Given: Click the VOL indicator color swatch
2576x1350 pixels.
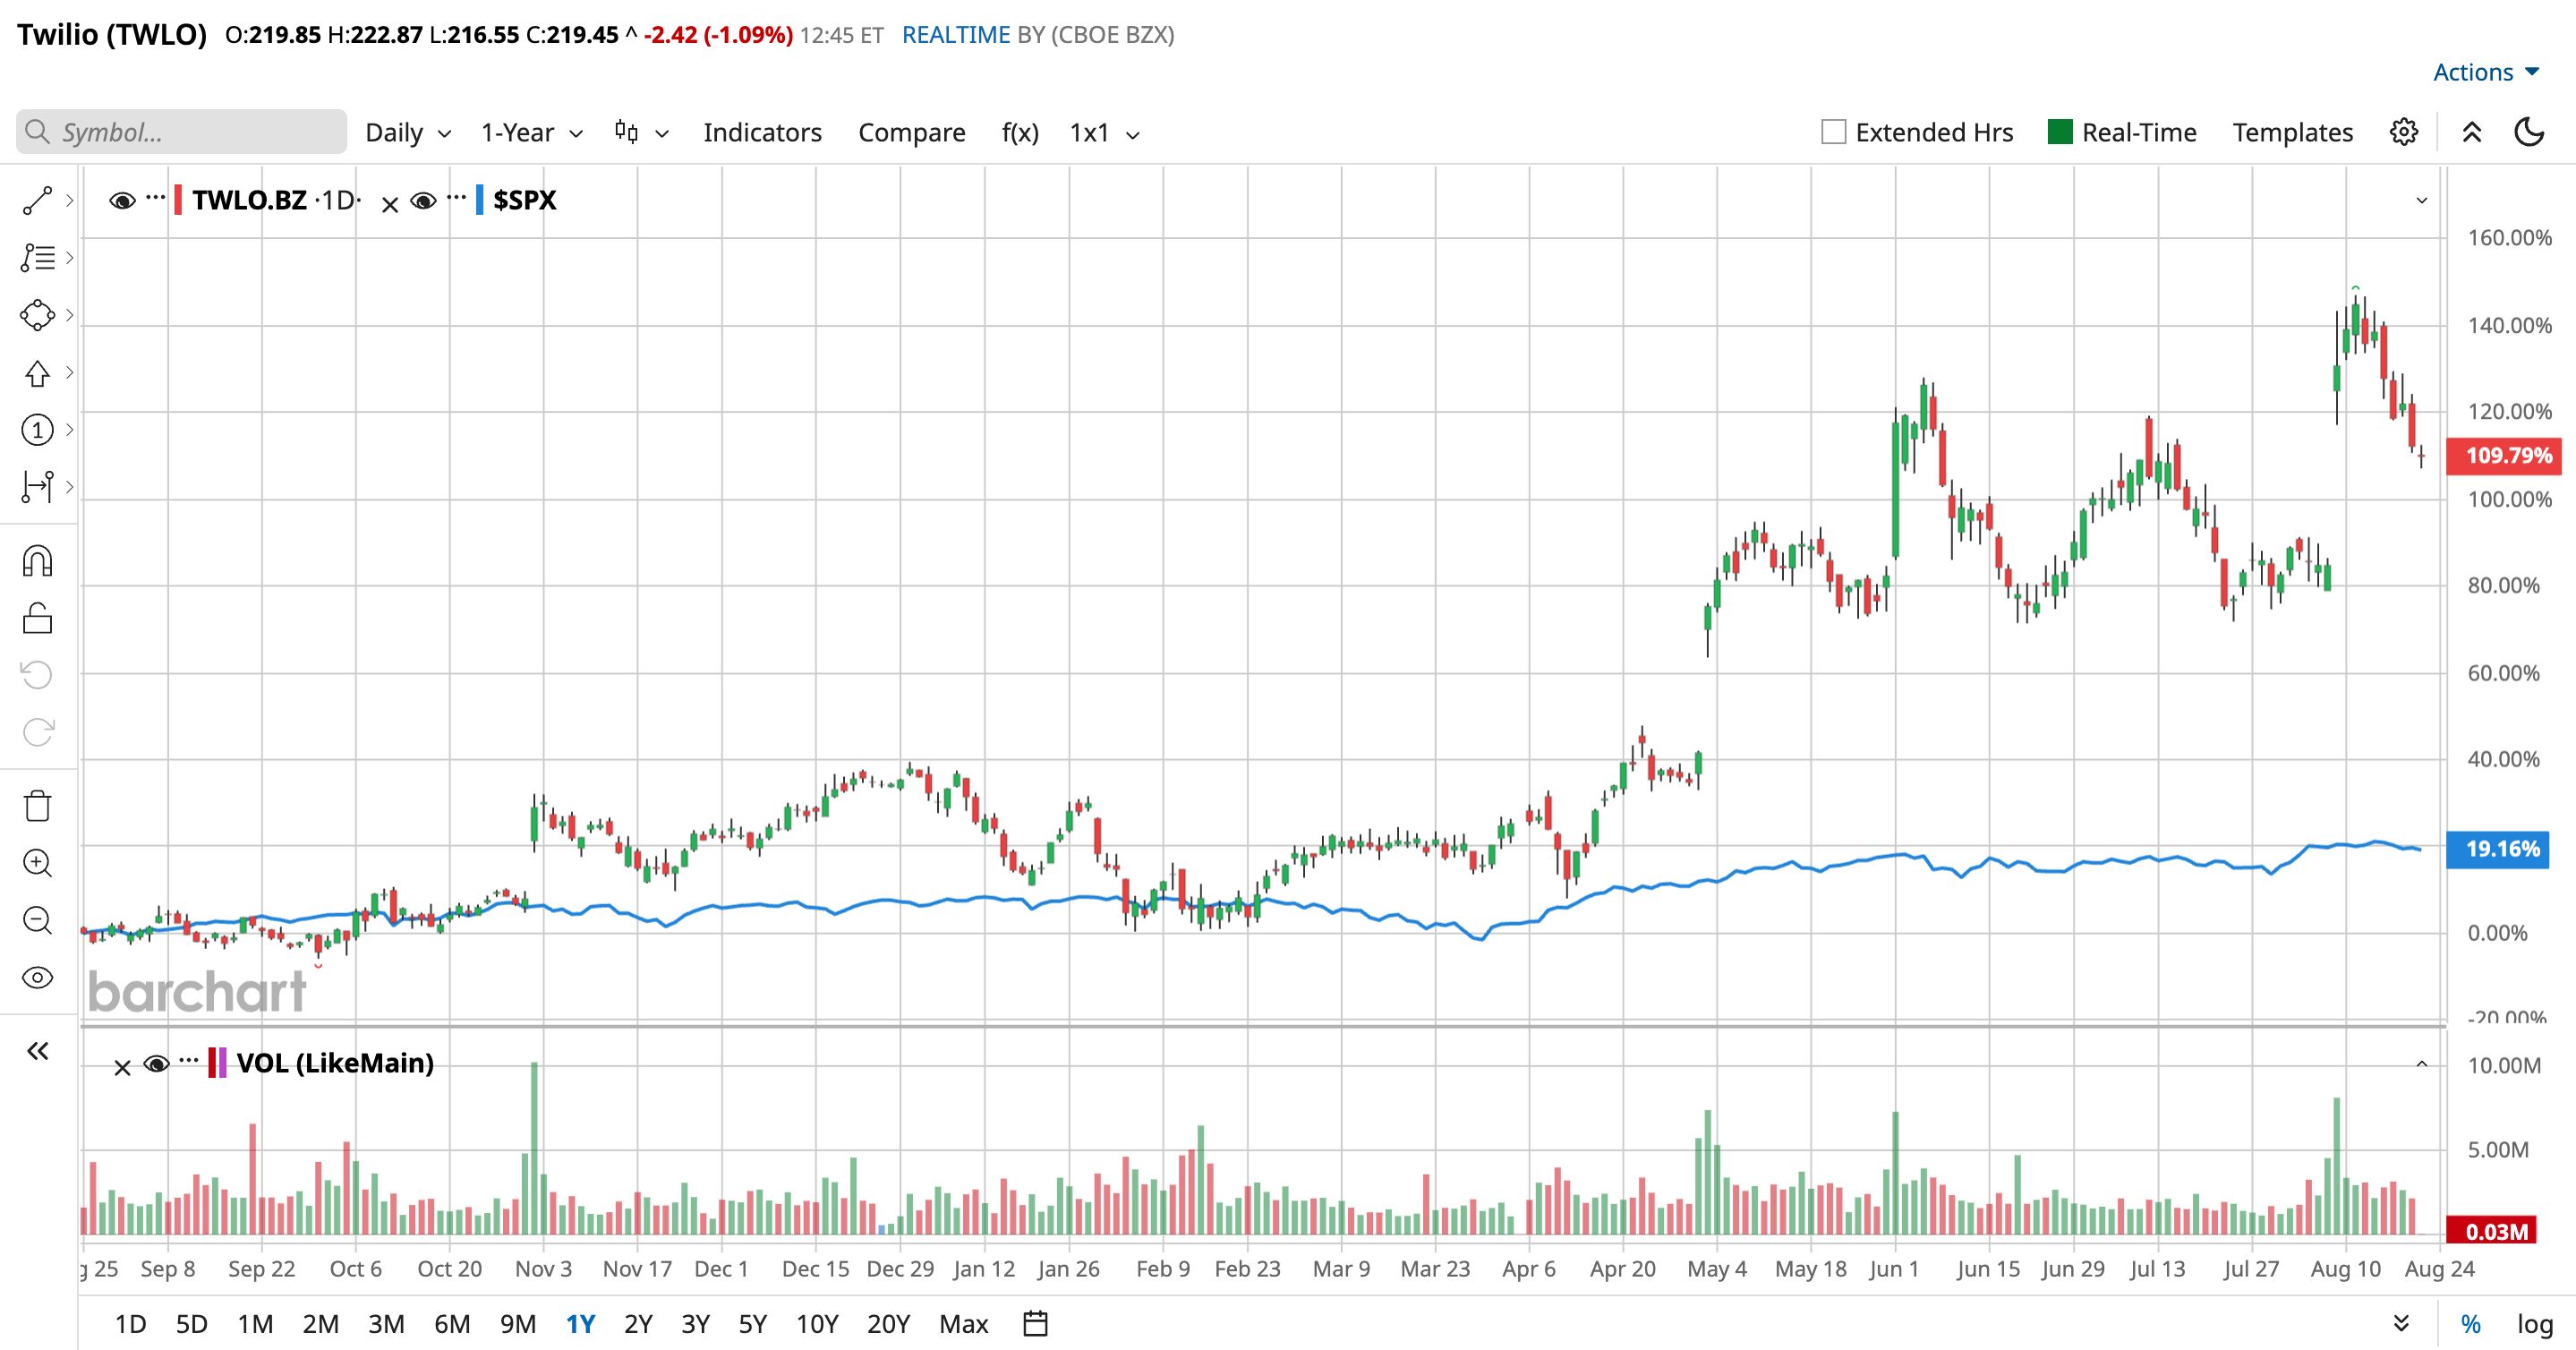Looking at the screenshot, I should click(x=217, y=1062).
